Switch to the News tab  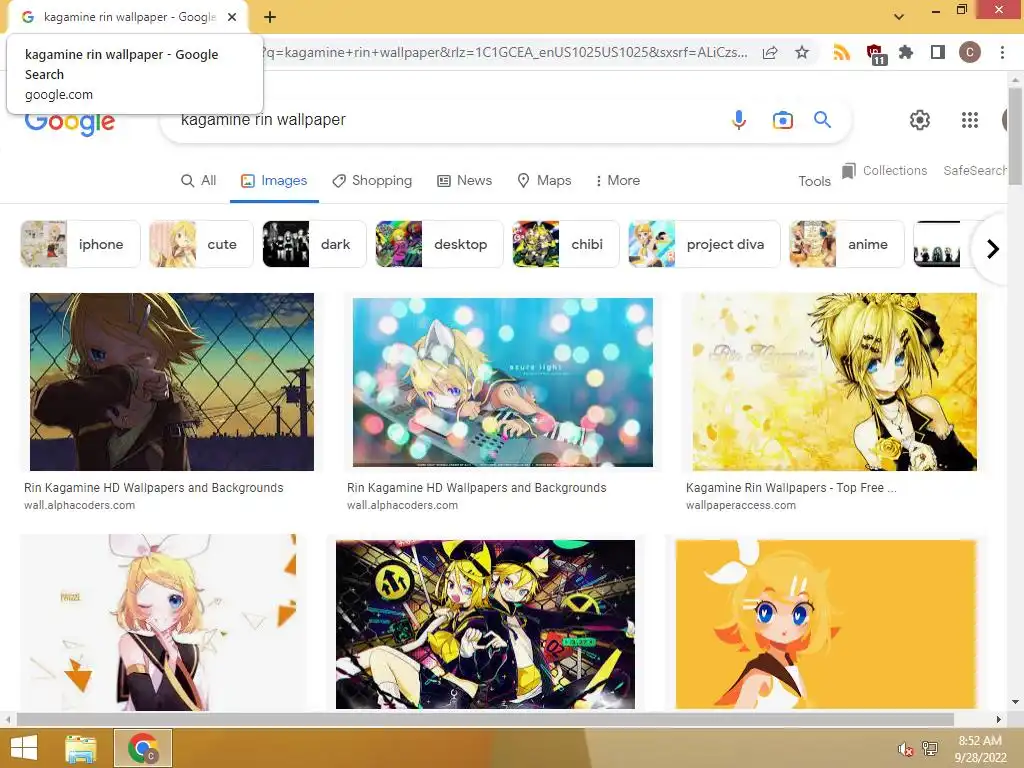pyautogui.click(x=464, y=181)
